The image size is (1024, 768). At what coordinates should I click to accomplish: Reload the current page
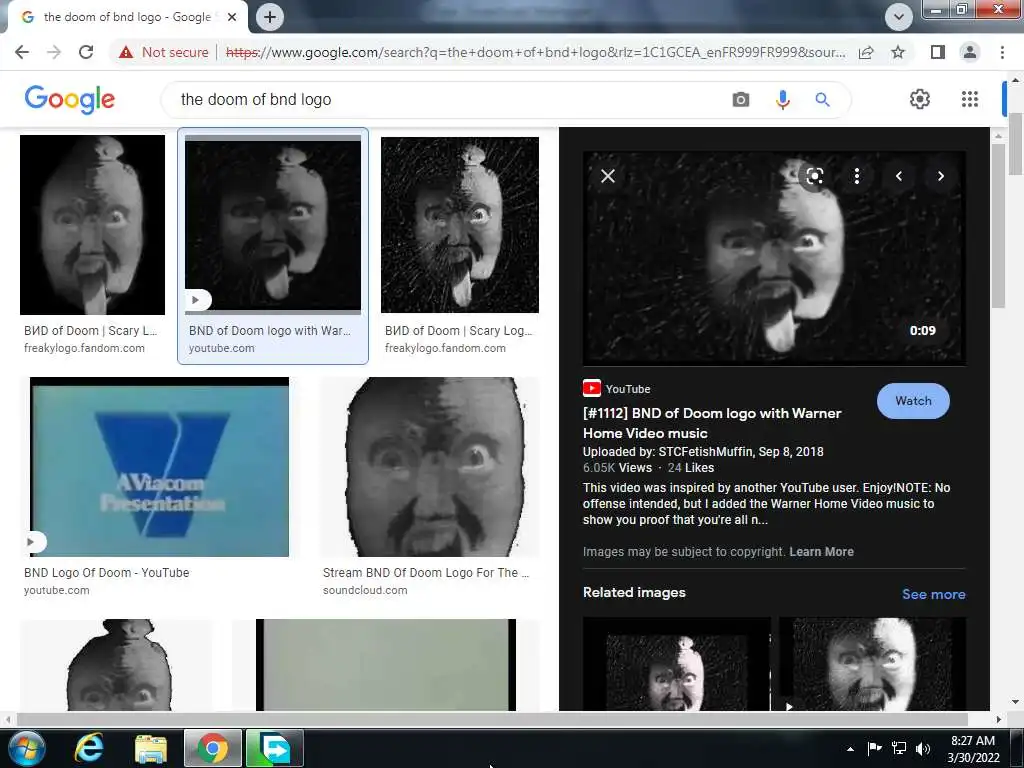[86, 52]
